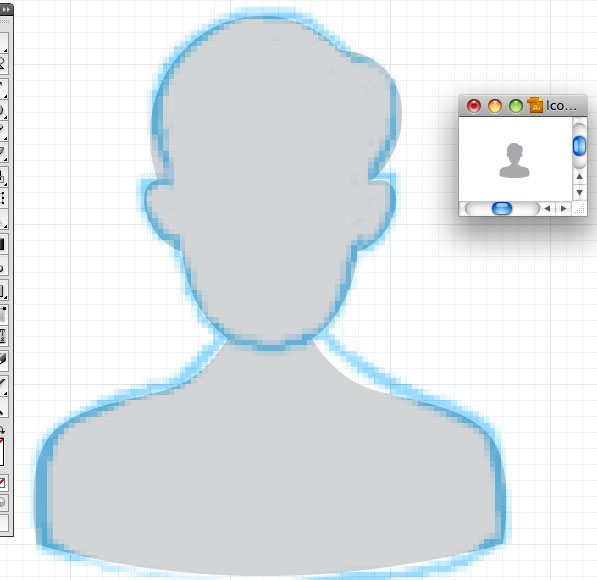Click the green zoom button of preview window
597x580 pixels.
(516, 106)
